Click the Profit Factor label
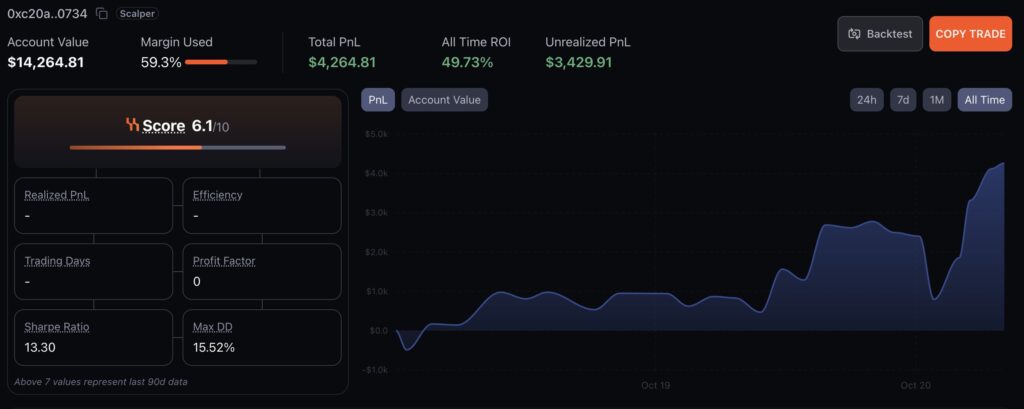The height and width of the screenshot is (409, 1024). click(224, 261)
